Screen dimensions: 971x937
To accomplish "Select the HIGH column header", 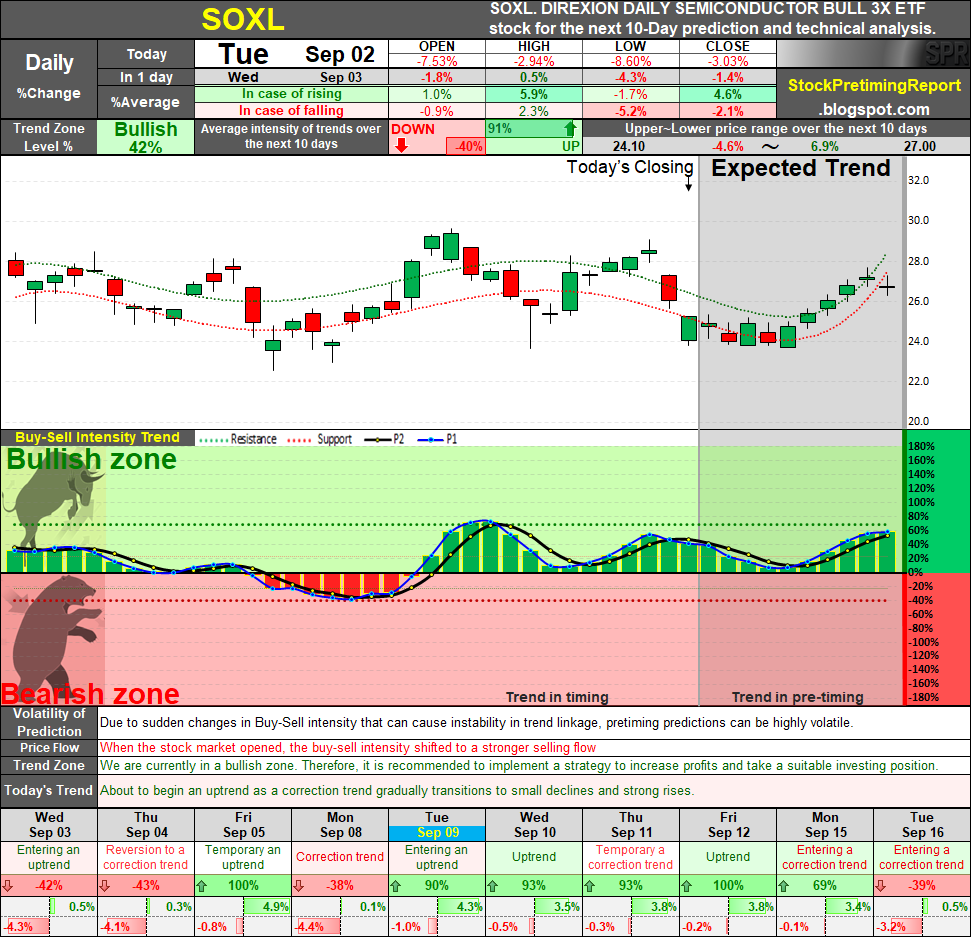I will click(534, 46).
